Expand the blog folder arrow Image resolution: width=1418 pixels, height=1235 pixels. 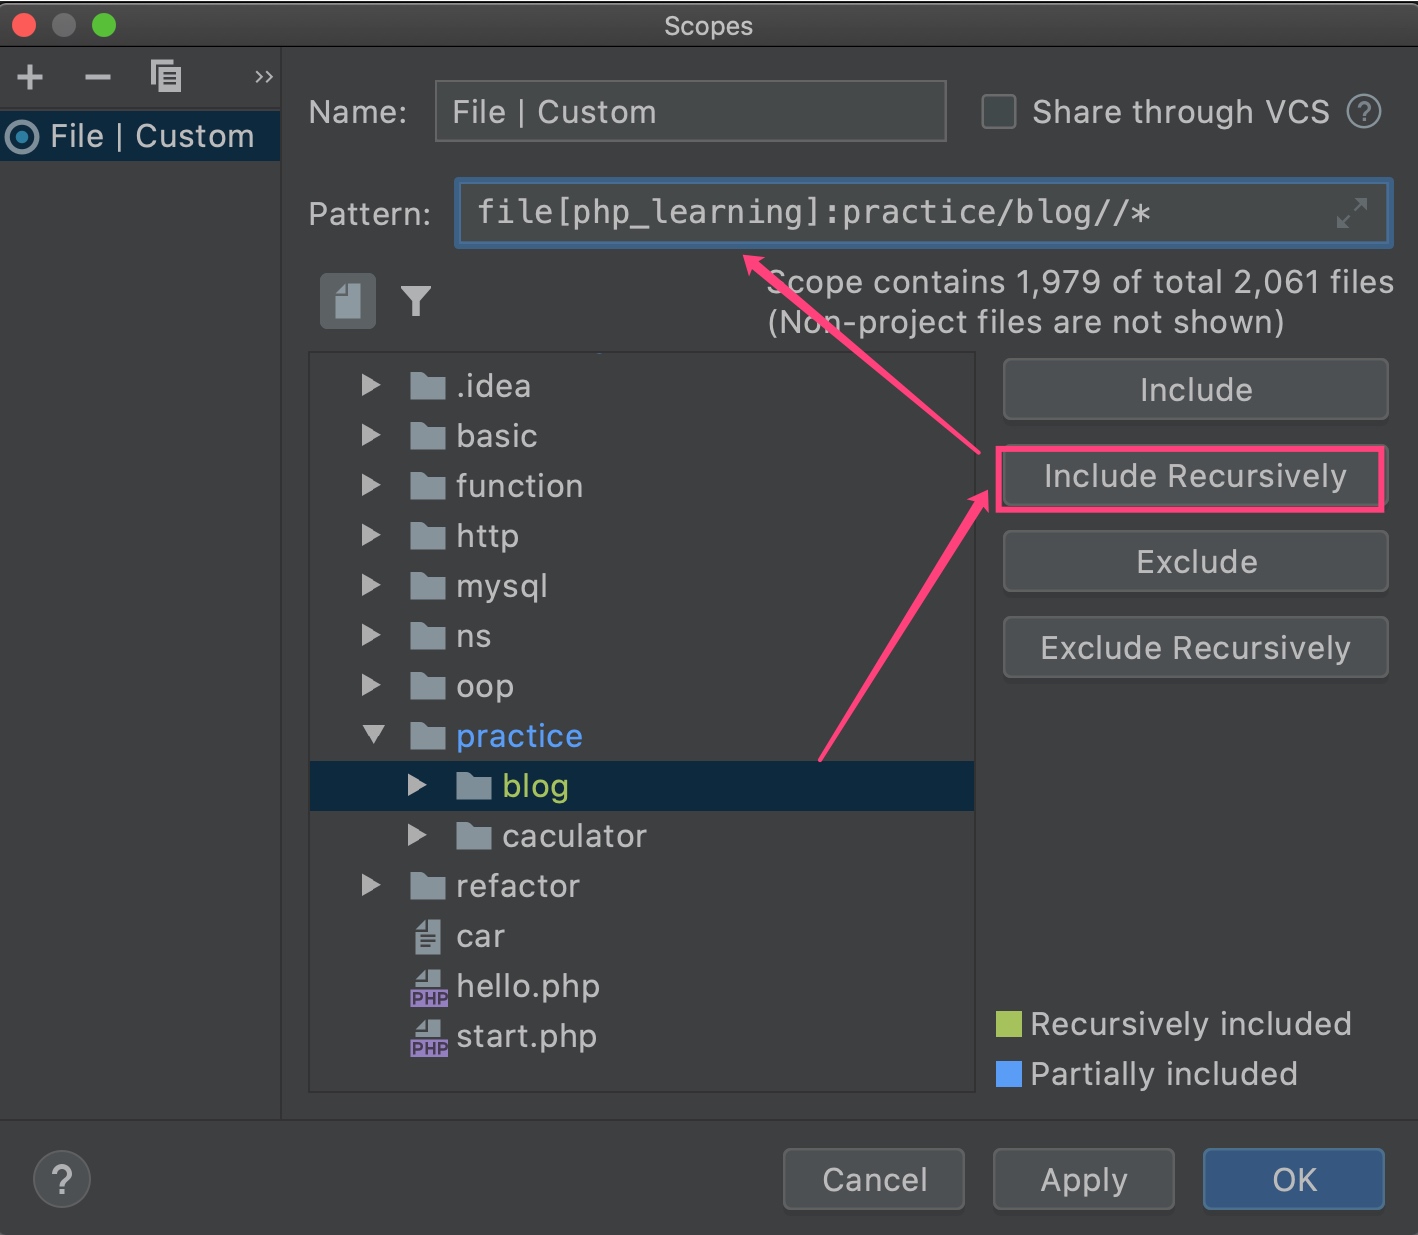tap(417, 785)
